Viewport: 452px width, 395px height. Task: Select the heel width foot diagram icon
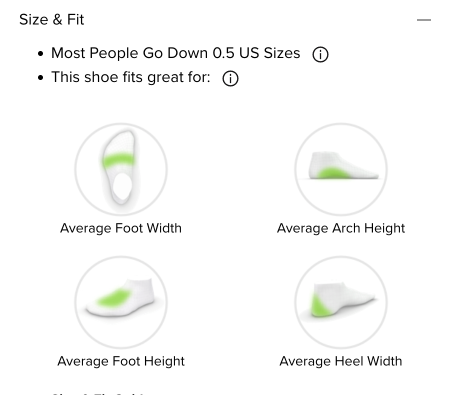coord(341,302)
